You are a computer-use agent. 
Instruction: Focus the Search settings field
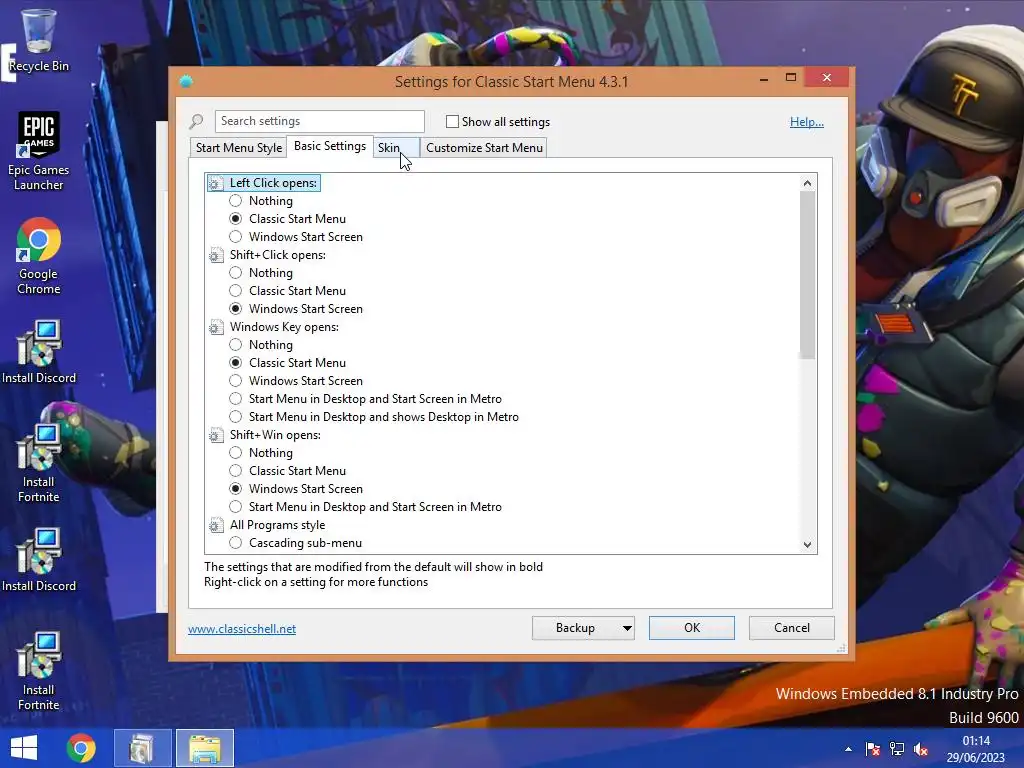point(319,121)
